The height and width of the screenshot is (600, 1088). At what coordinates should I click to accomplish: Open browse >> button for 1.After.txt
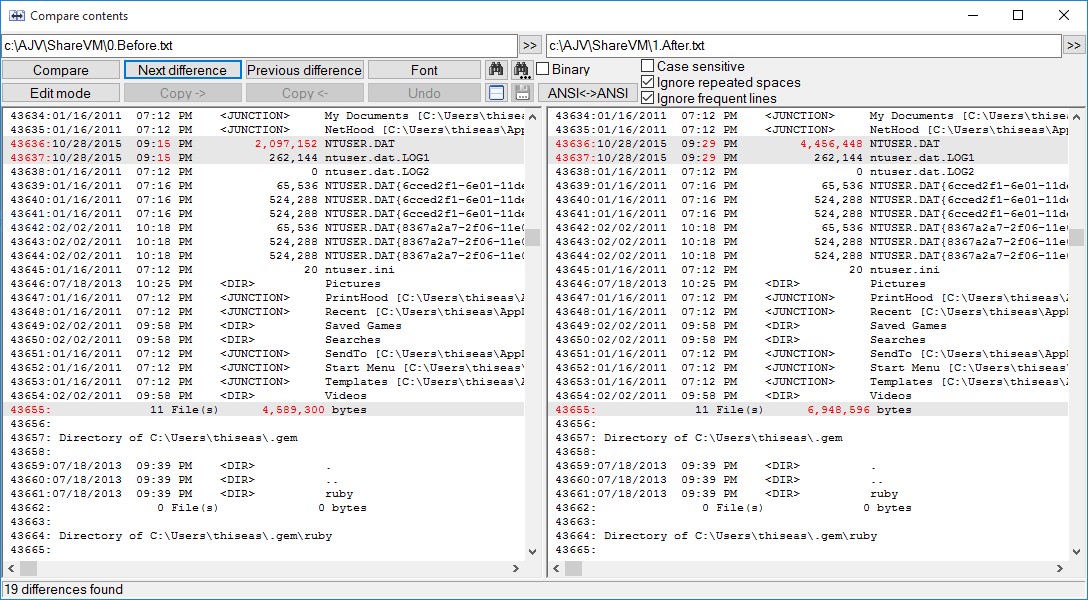(x=1074, y=46)
